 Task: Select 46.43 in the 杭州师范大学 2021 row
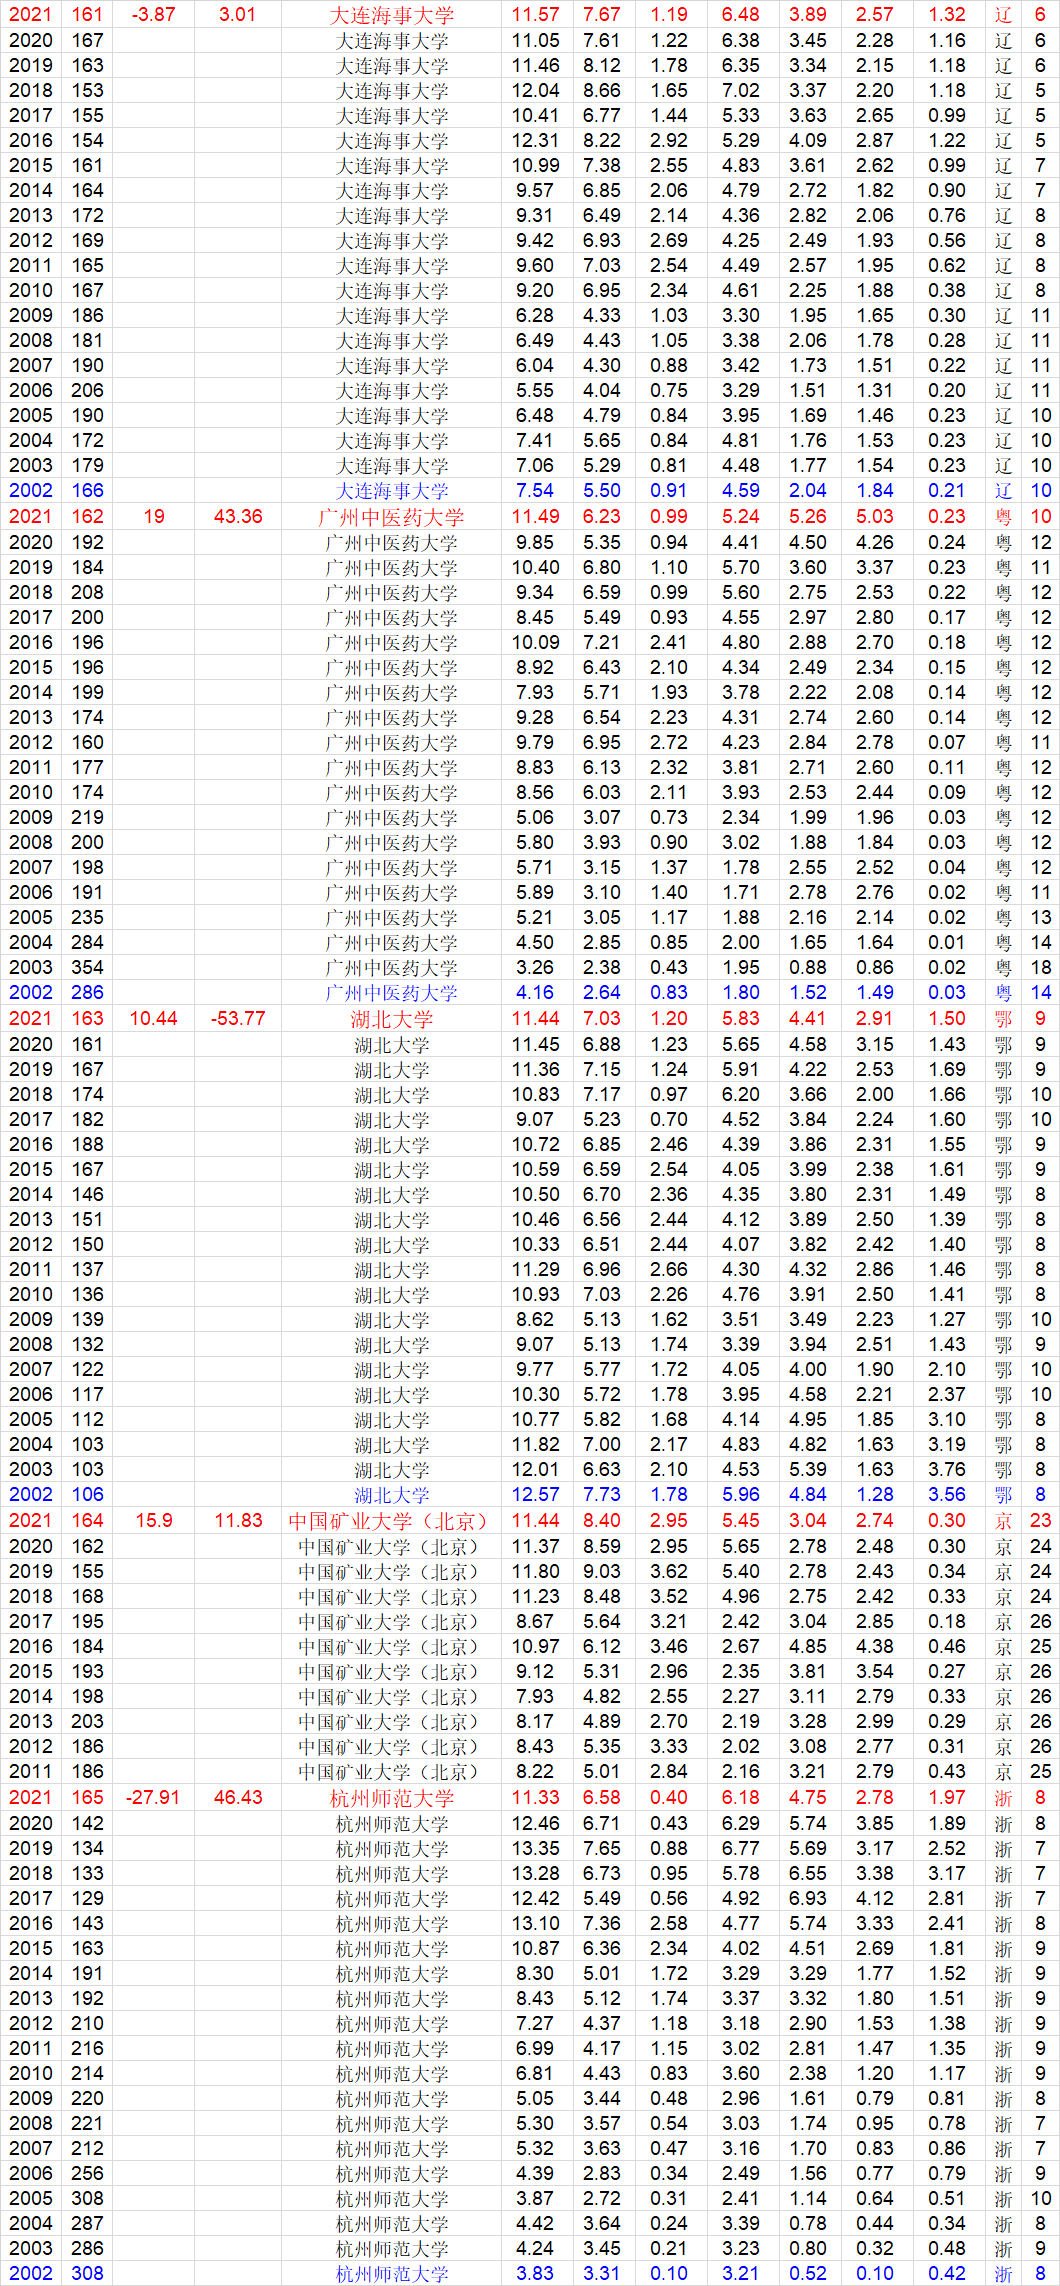[x=238, y=1798]
